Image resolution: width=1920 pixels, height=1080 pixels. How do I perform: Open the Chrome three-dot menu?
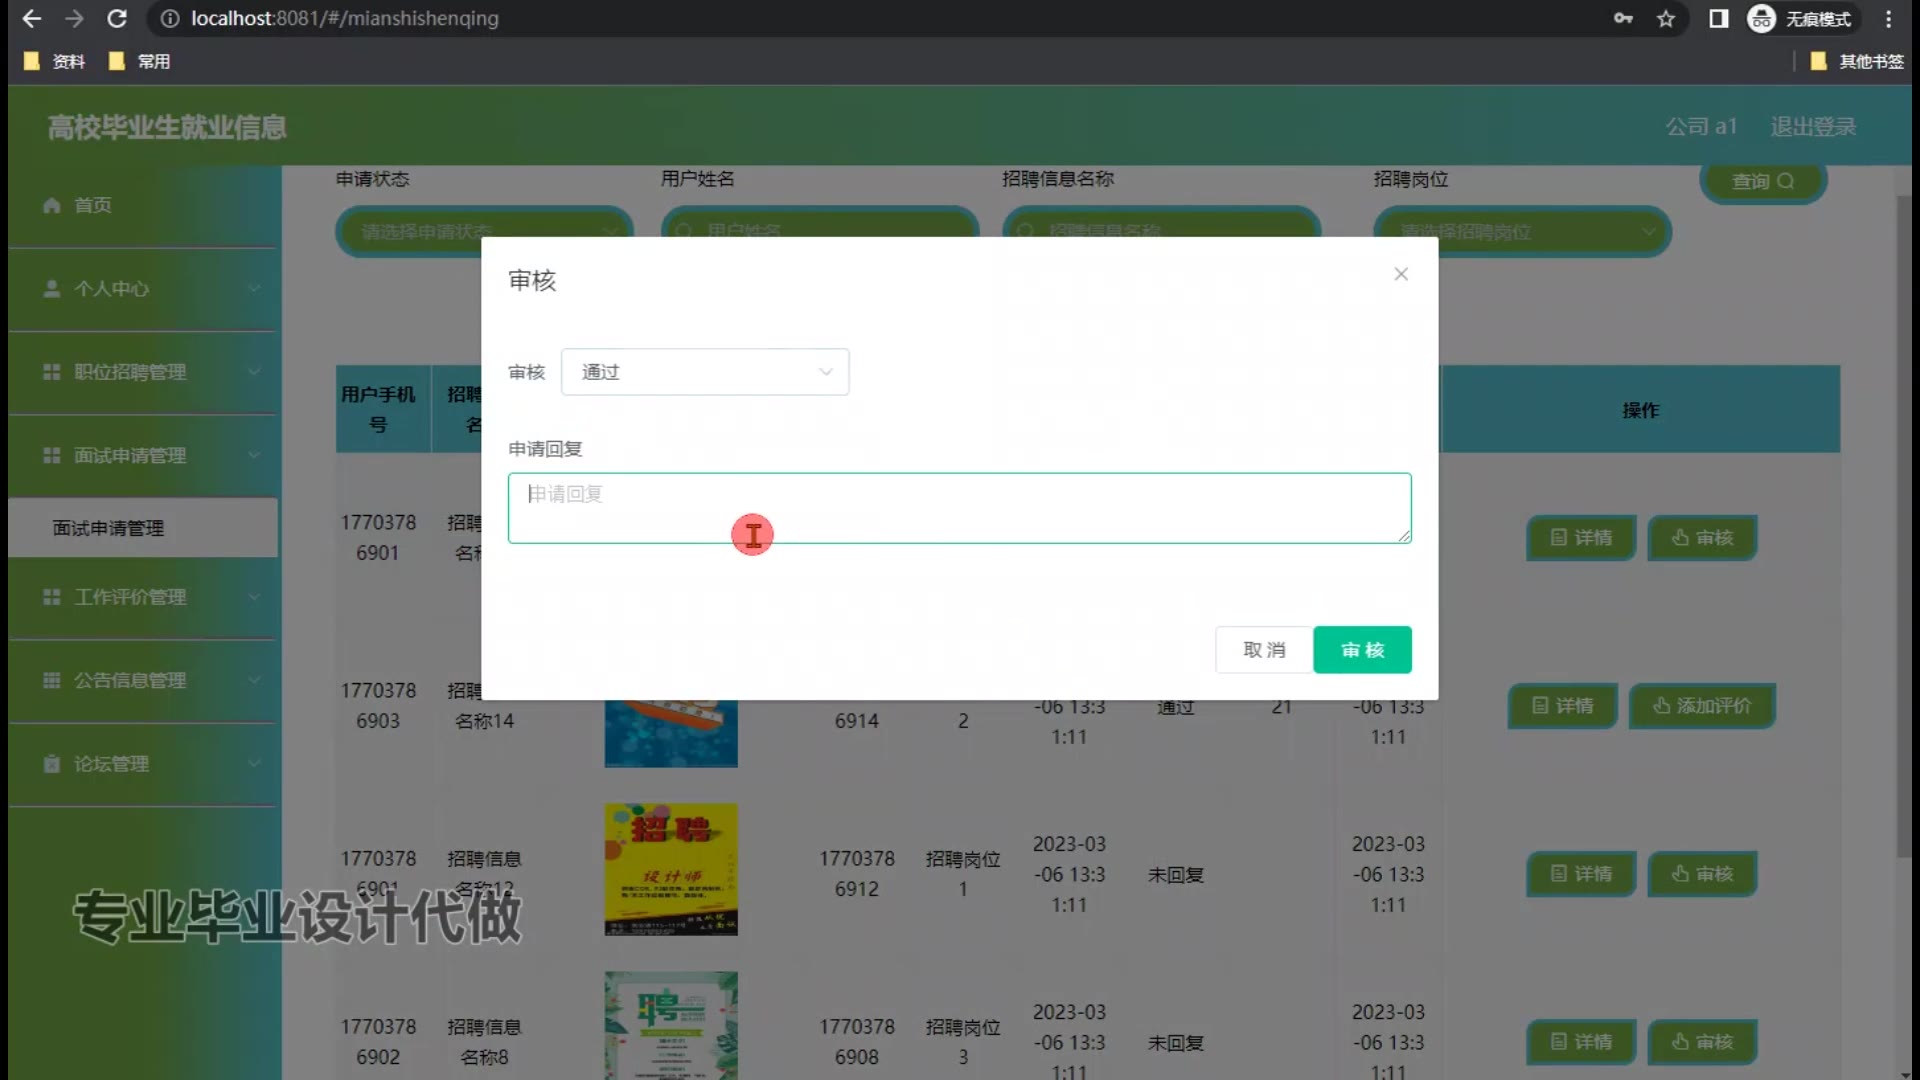[x=1888, y=18]
